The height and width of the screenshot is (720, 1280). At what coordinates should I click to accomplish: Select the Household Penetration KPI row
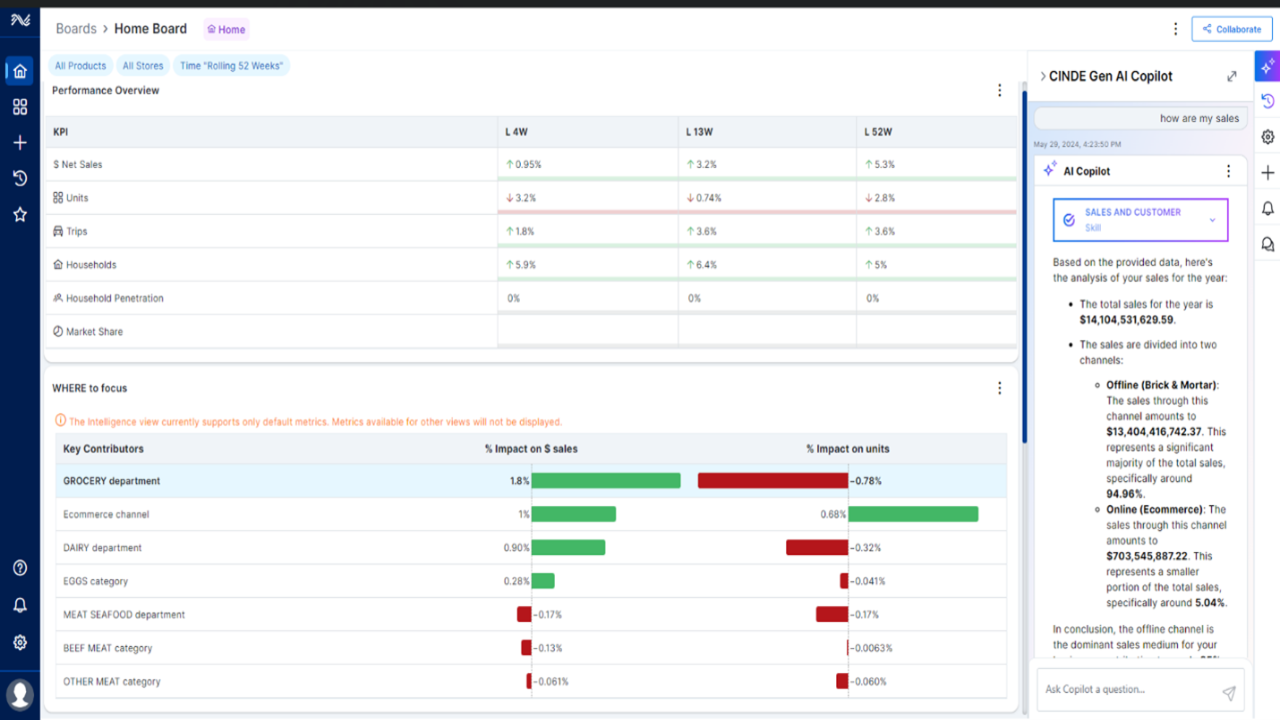[x=531, y=298]
